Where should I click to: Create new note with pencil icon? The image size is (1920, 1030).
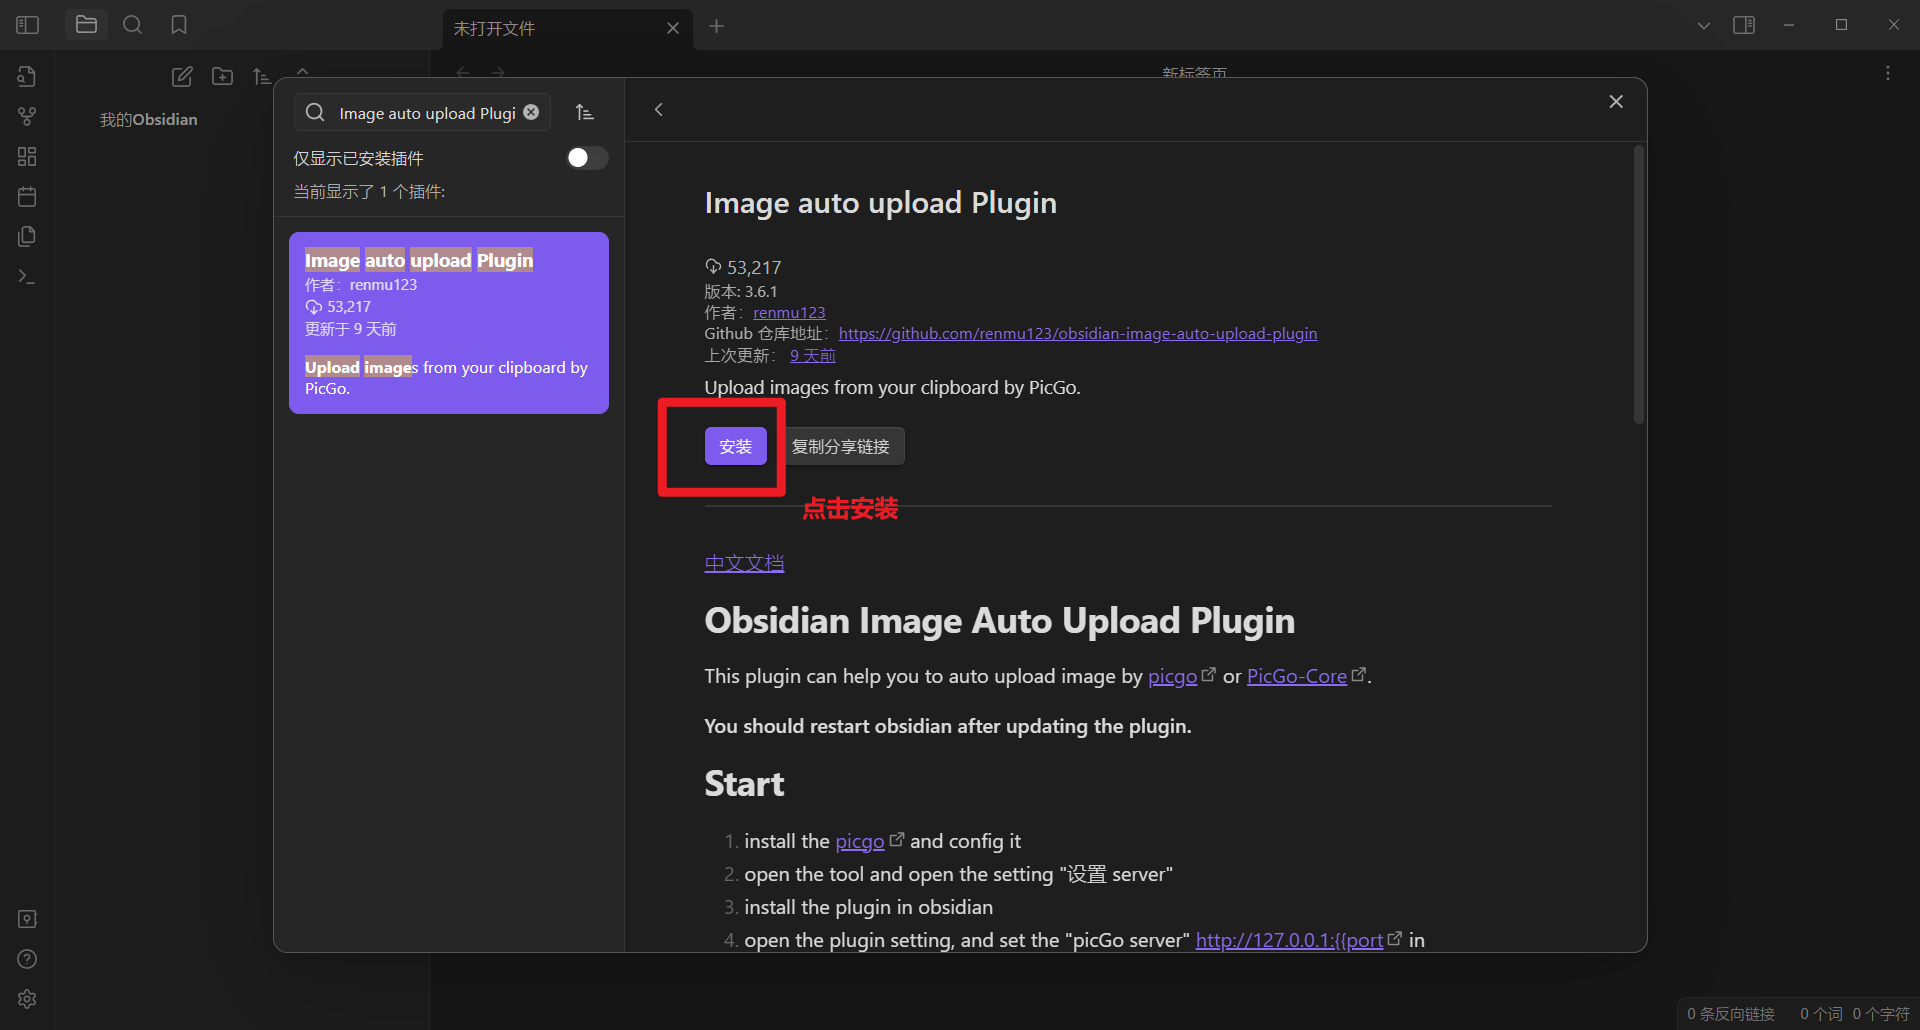pos(182,77)
